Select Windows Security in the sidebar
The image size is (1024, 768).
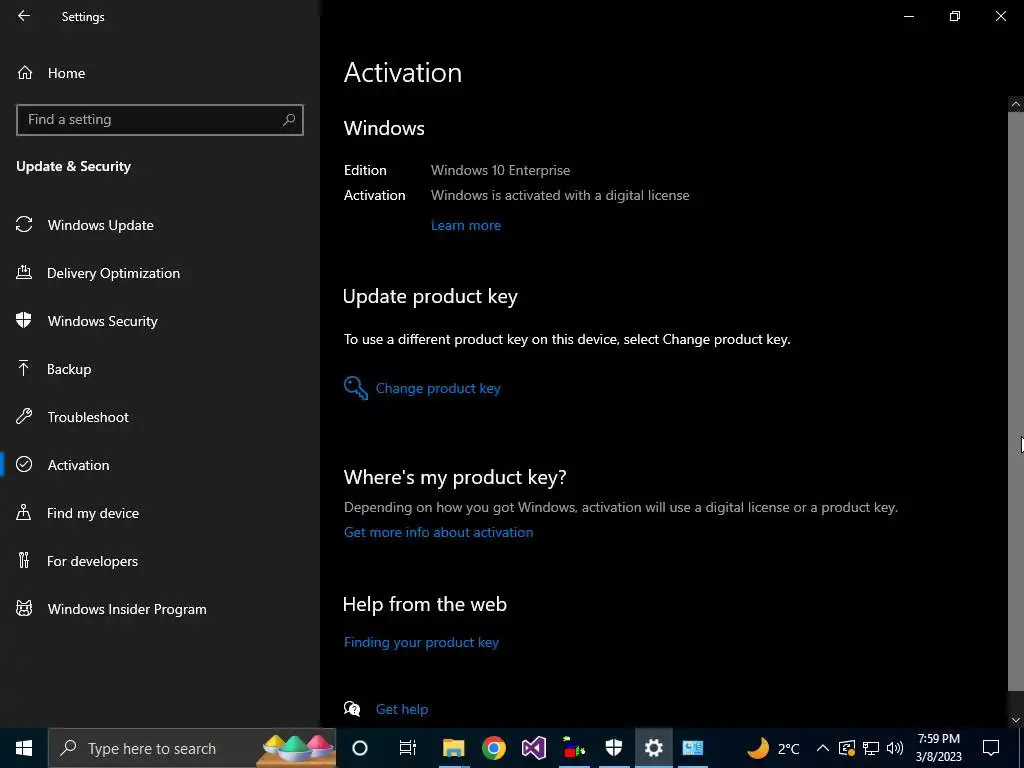[103, 321]
